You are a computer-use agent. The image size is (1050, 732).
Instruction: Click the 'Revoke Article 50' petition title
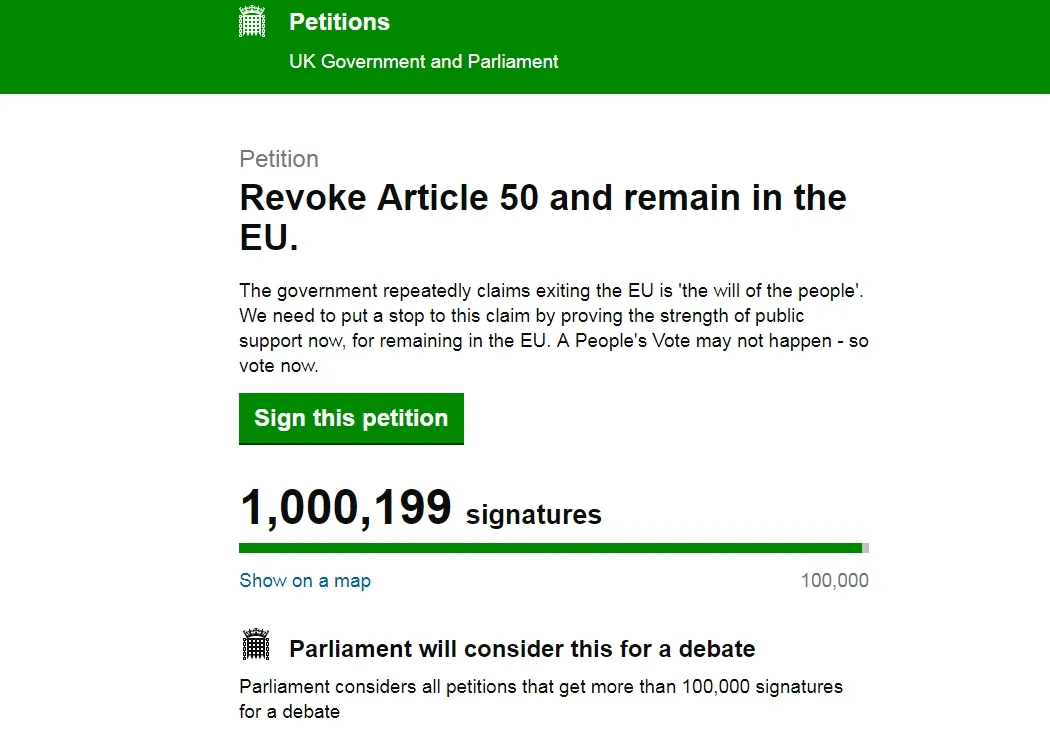coord(543,198)
